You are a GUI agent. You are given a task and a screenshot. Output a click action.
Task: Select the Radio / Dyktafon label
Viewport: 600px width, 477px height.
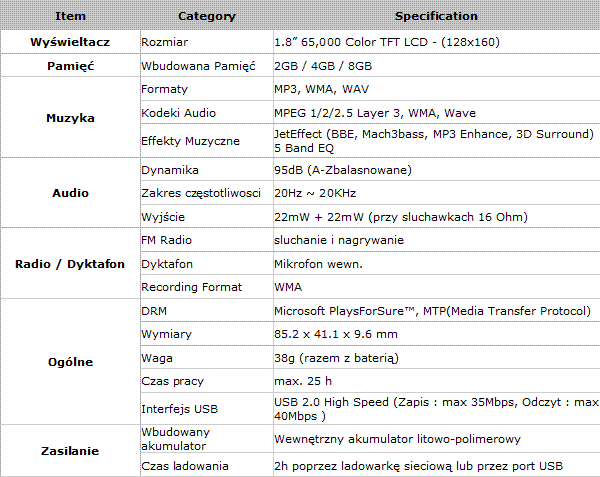coord(70,264)
